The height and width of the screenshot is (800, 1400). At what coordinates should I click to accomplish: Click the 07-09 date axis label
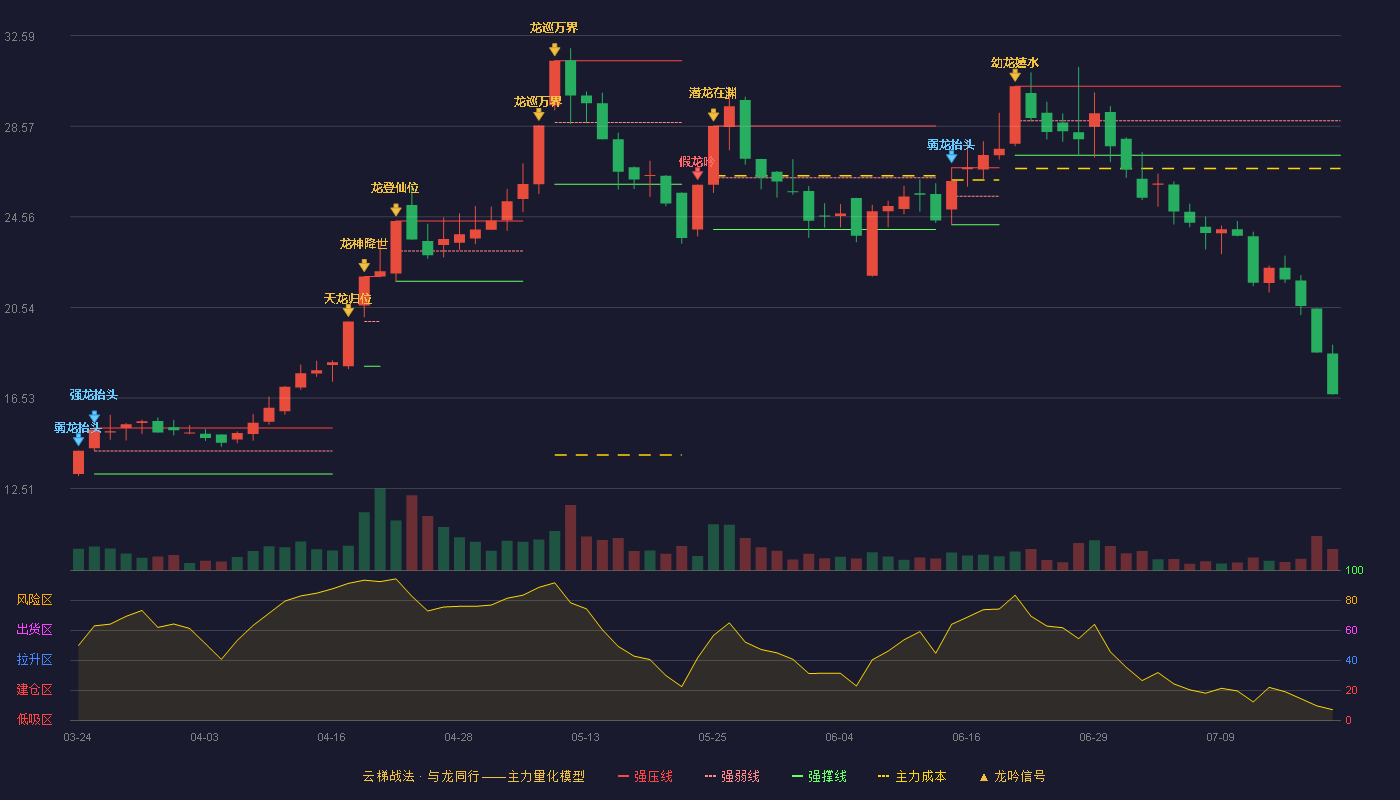[1220, 737]
